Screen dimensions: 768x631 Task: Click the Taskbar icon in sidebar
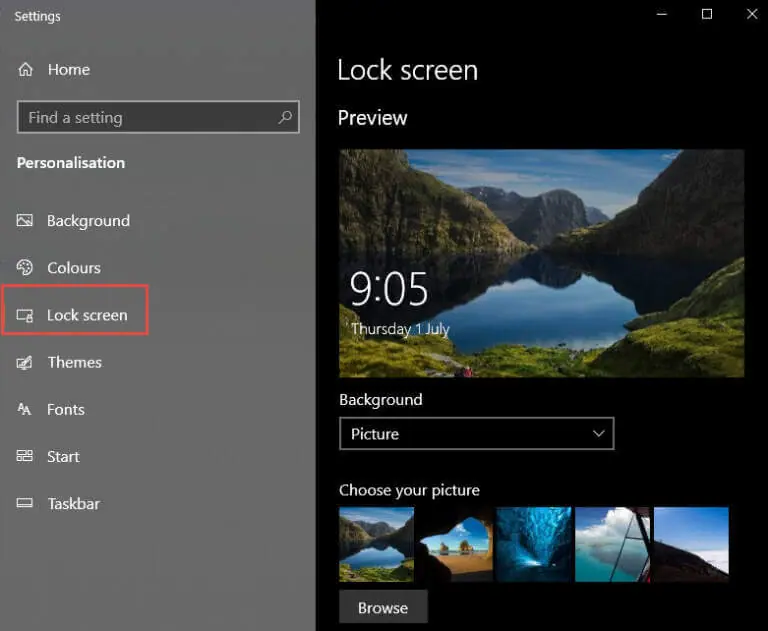24,503
